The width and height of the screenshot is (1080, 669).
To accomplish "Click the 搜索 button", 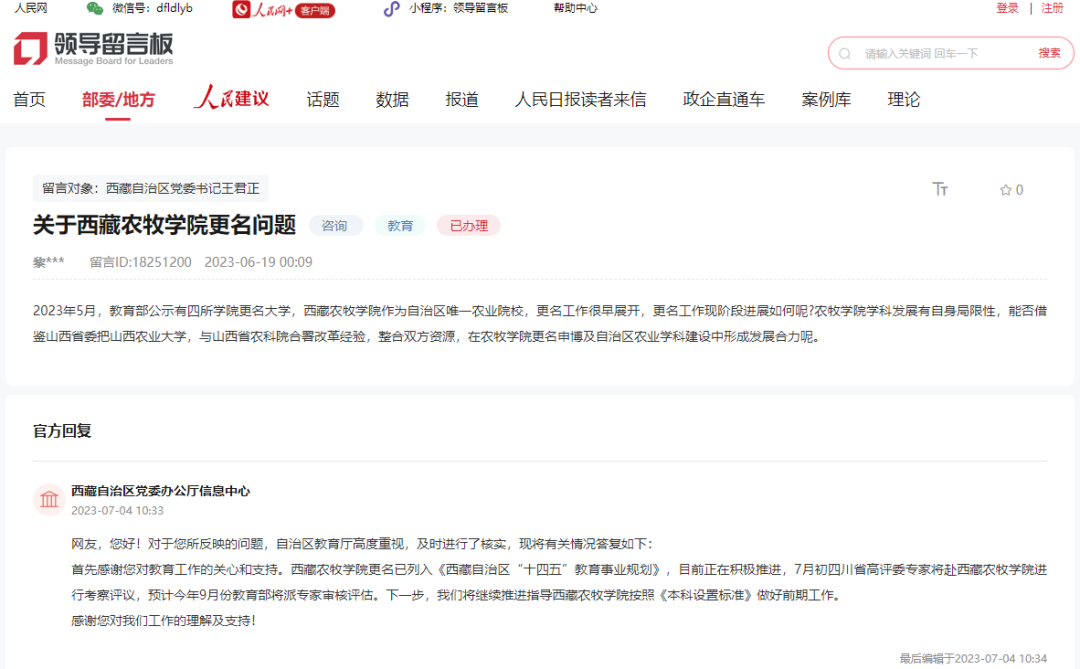I will tap(1049, 53).
